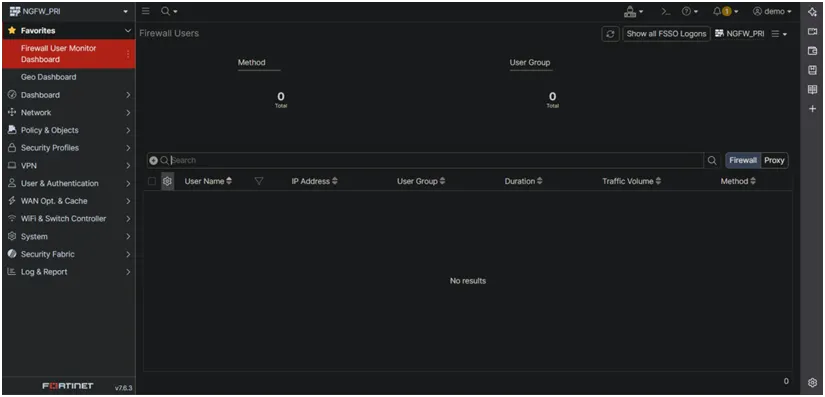Open the CLI console icon
The width and height of the screenshot is (825, 397).
click(x=666, y=12)
